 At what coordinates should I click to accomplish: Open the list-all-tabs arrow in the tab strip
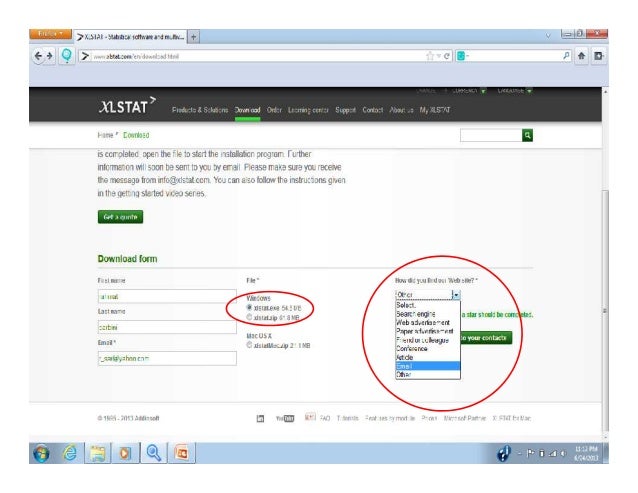click(x=548, y=36)
